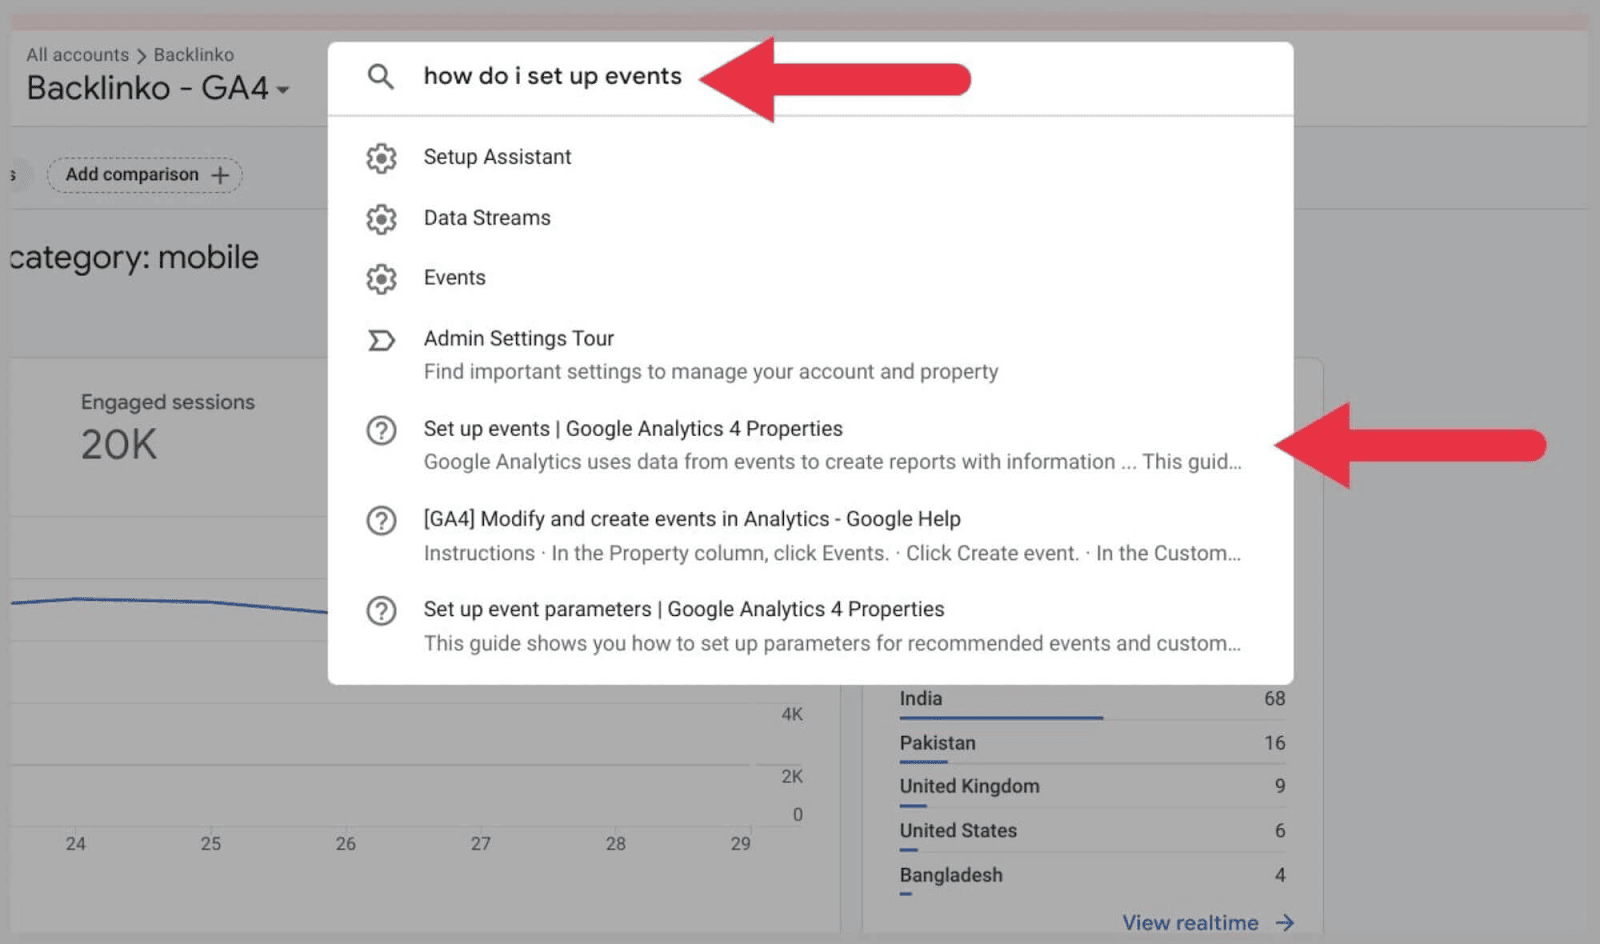
Task: Click the arrow next to View realtime
Action: (1283, 923)
